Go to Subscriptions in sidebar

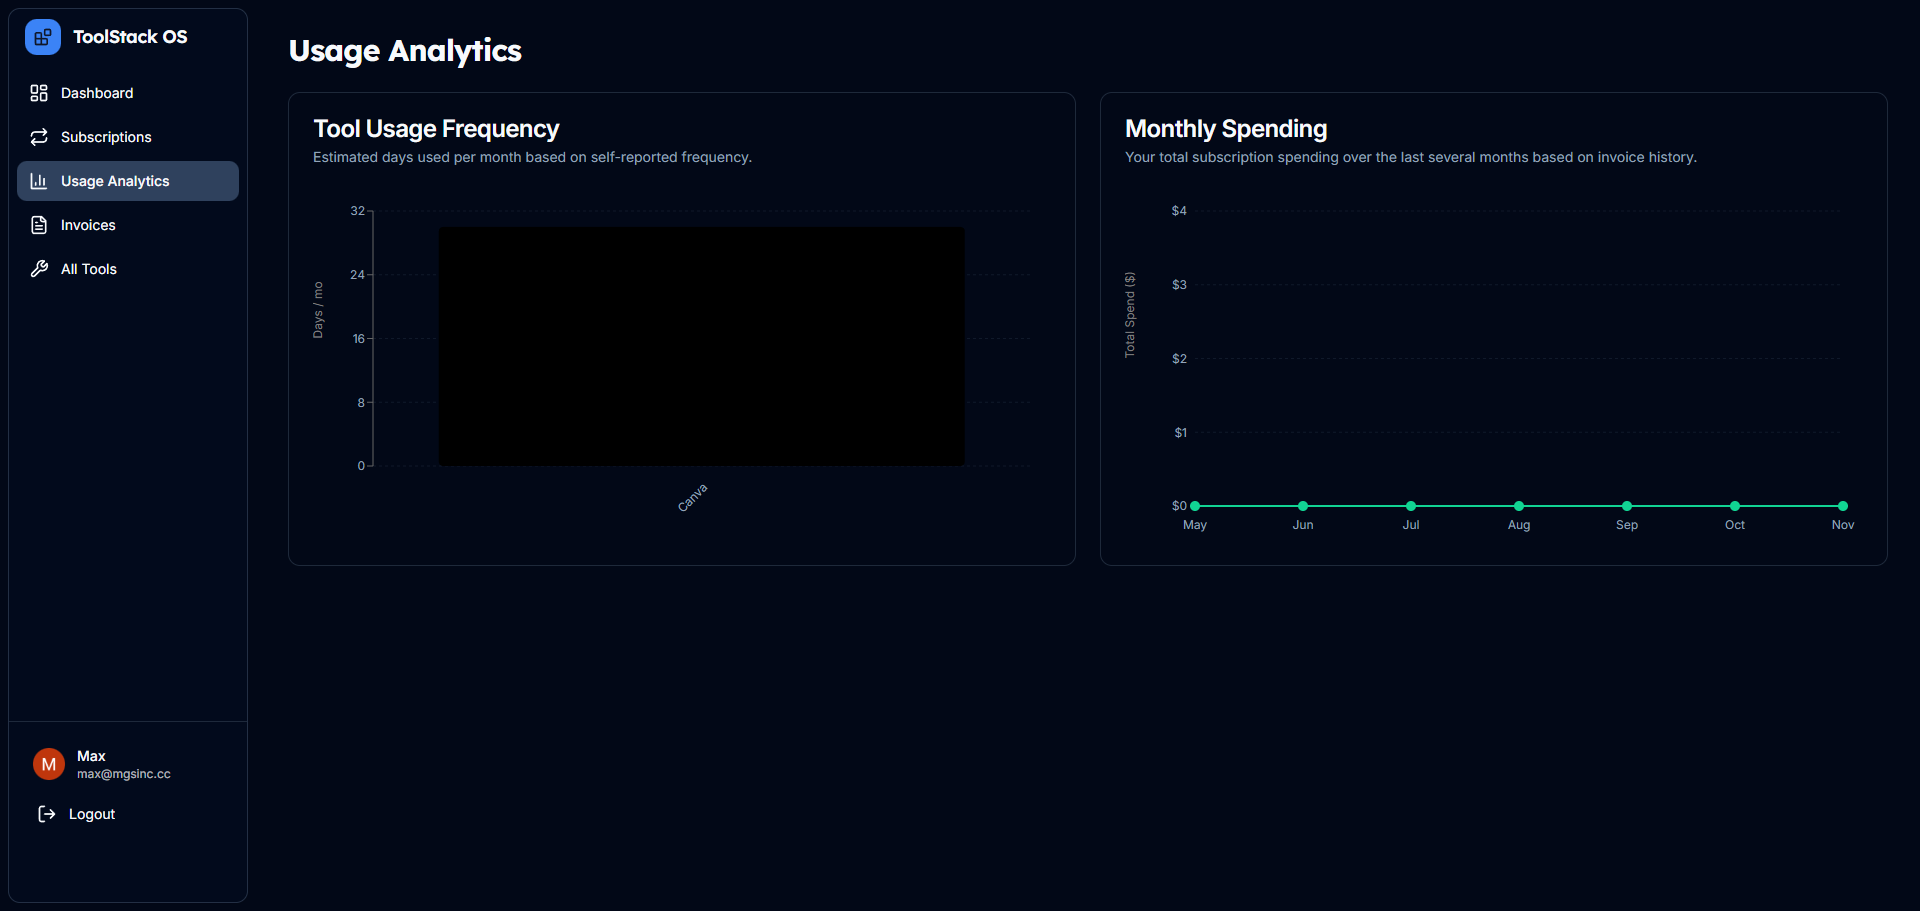pyautogui.click(x=128, y=137)
